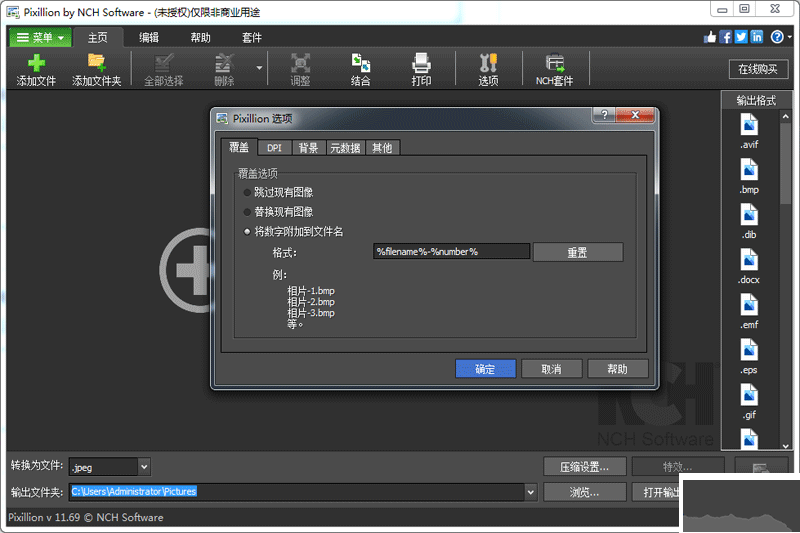This screenshot has height=533, width=800.
Task: Select the .dib output format icon
Action: tap(749, 215)
